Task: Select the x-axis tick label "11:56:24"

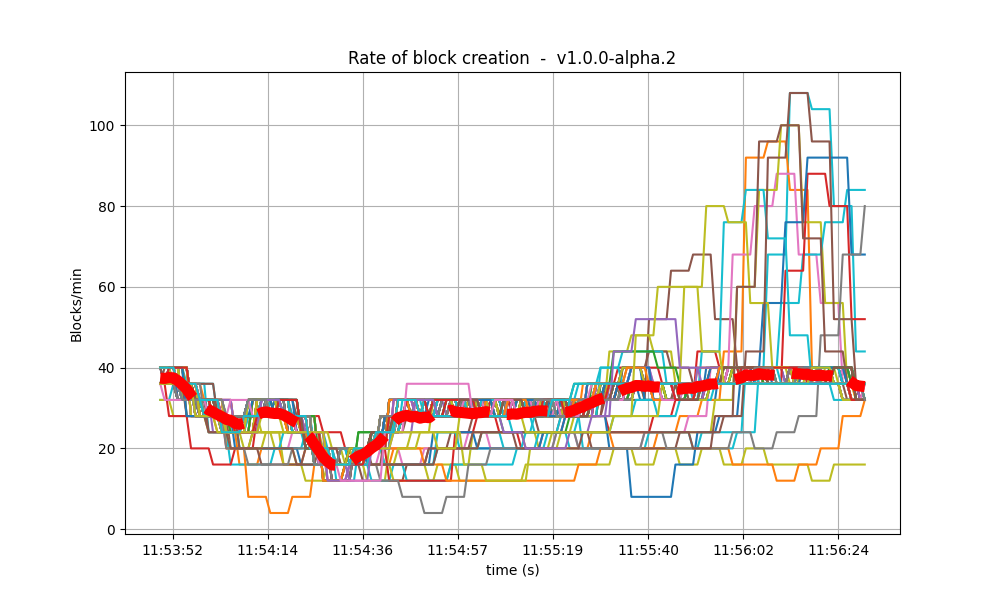Action: 839,550
